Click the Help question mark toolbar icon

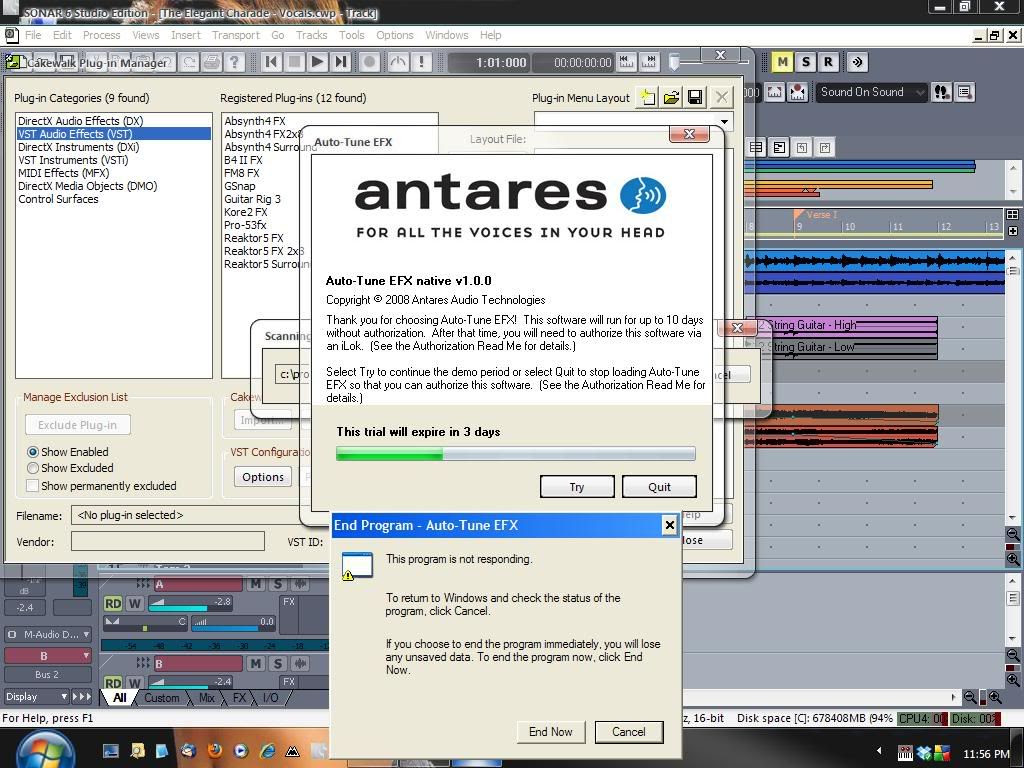[x=234, y=62]
